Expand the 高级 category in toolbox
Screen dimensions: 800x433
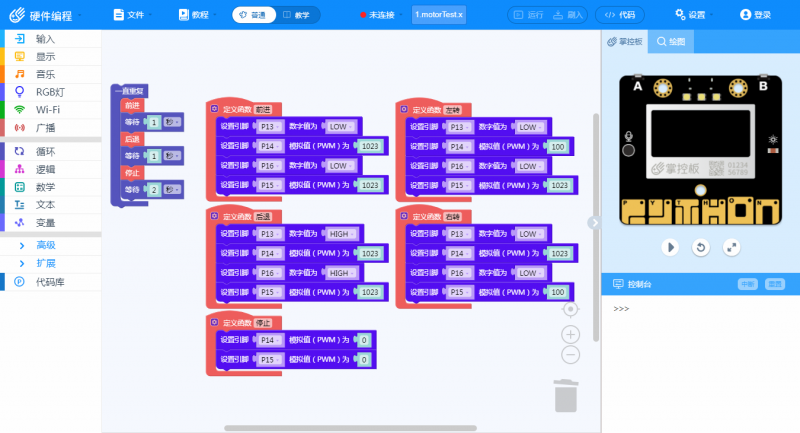click(x=45, y=245)
